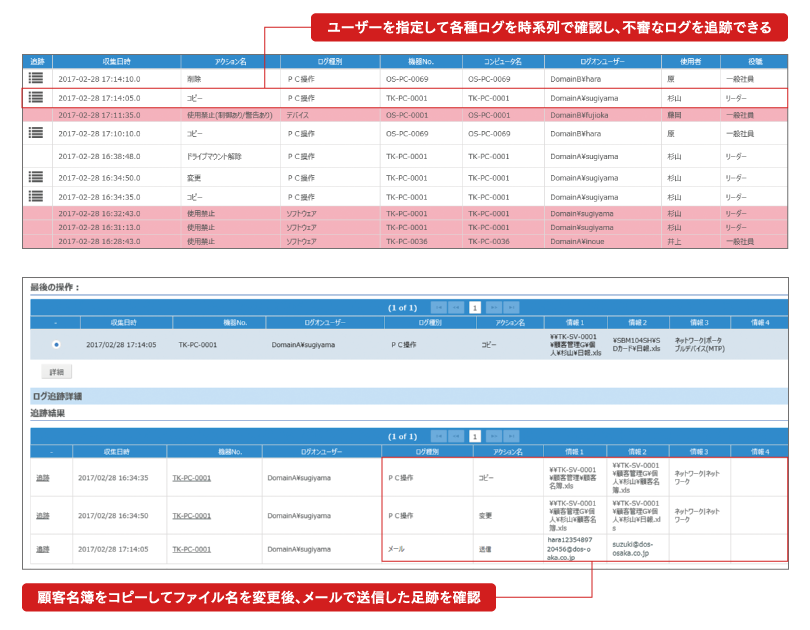Select the 藤岡 row 一般社員 role cell
810x630 pixels.
coord(755,115)
